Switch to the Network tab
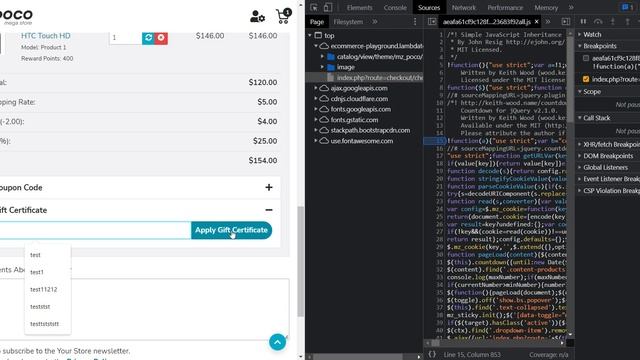The height and width of the screenshot is (360, 640). tap(464, 7)
